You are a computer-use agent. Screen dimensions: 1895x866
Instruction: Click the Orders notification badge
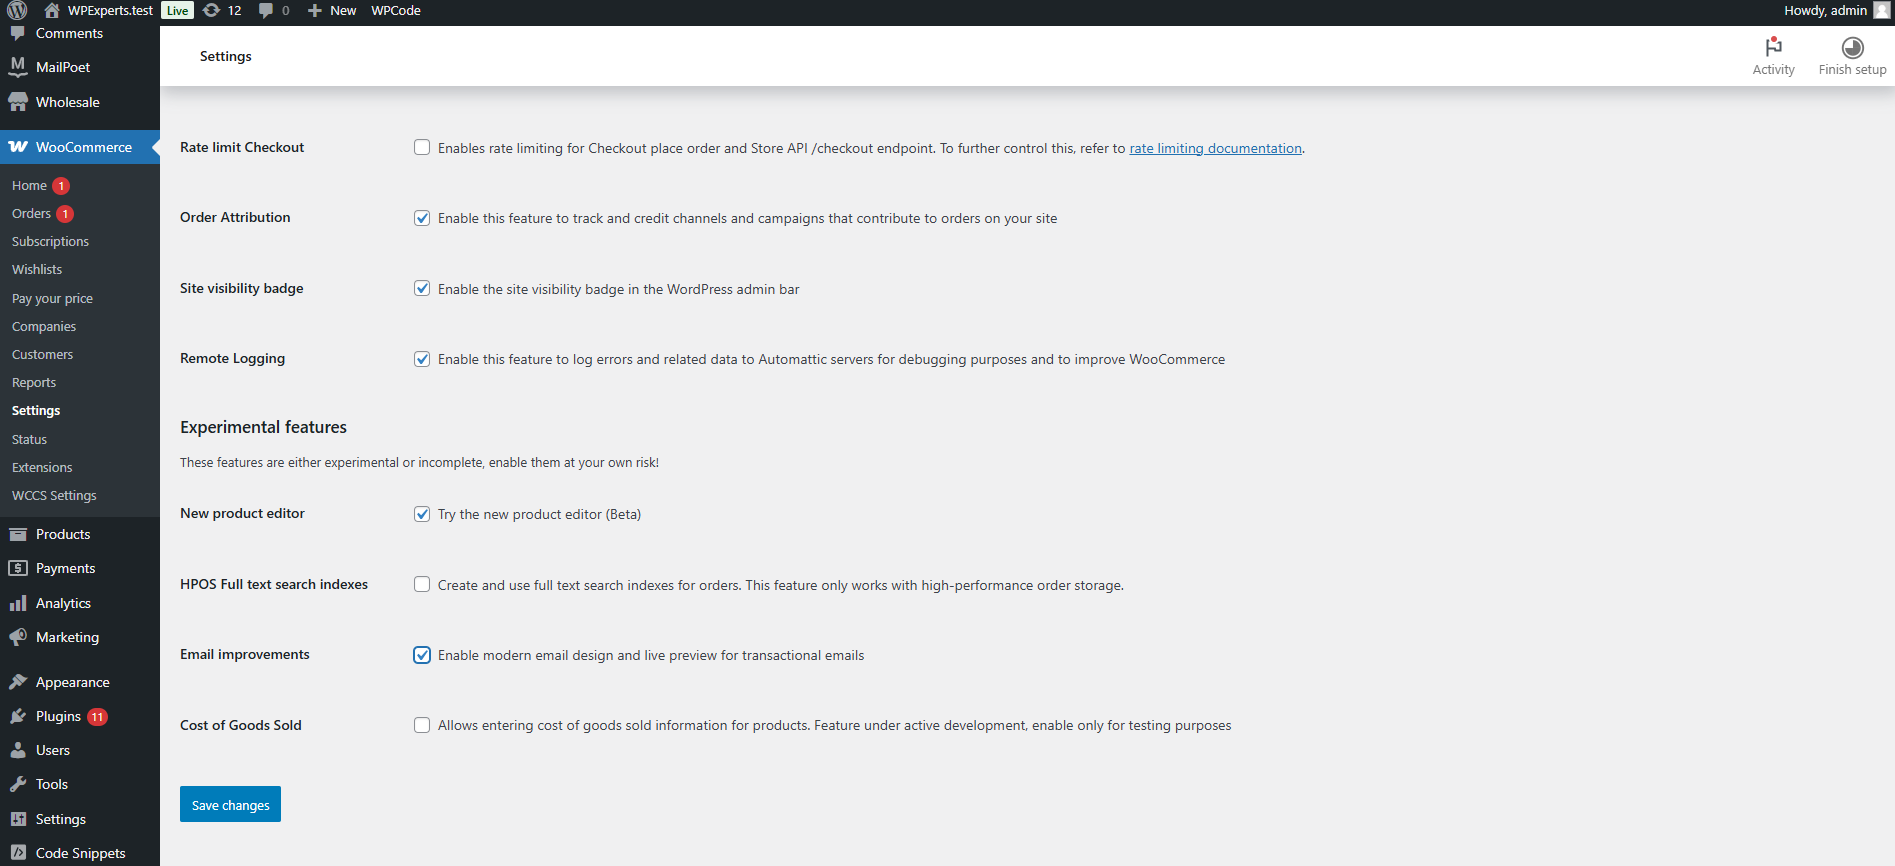click(x=65, y=214)
